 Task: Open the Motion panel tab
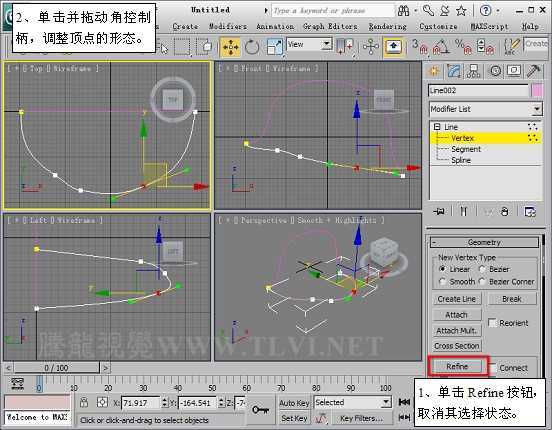(495, 71)
